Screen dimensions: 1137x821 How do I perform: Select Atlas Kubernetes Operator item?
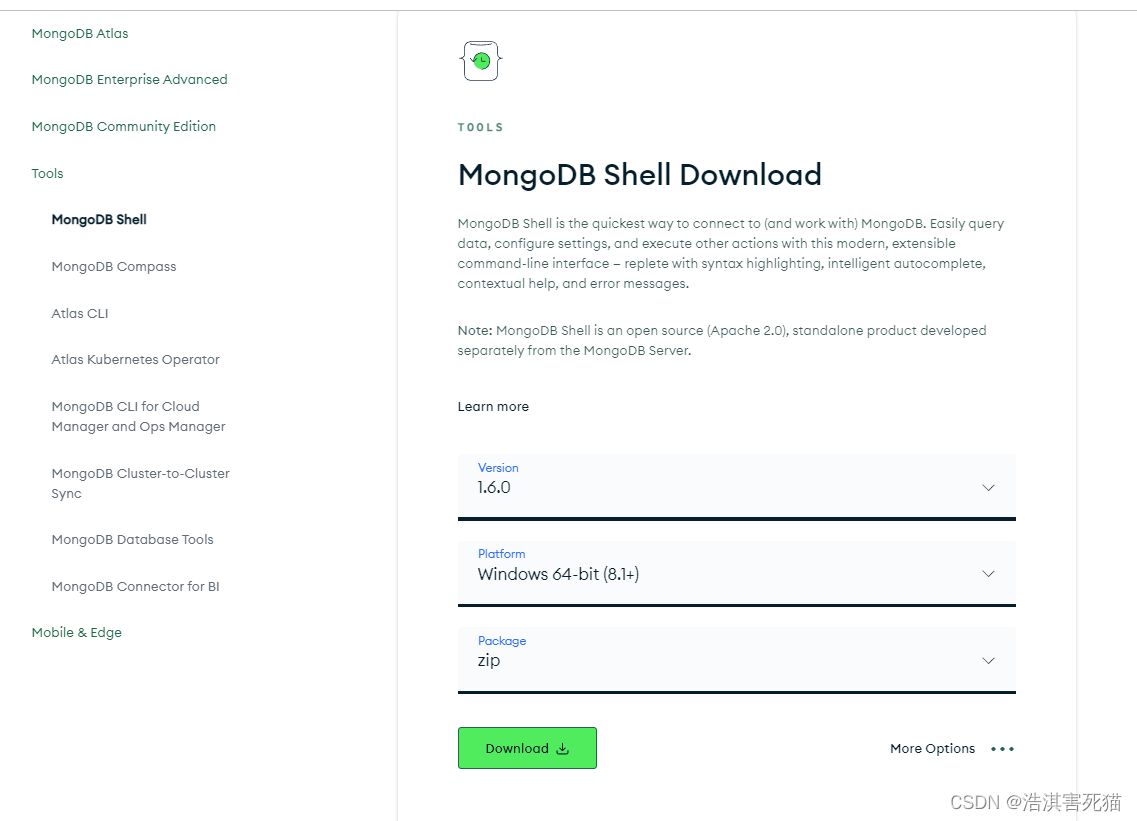(135, 360)
